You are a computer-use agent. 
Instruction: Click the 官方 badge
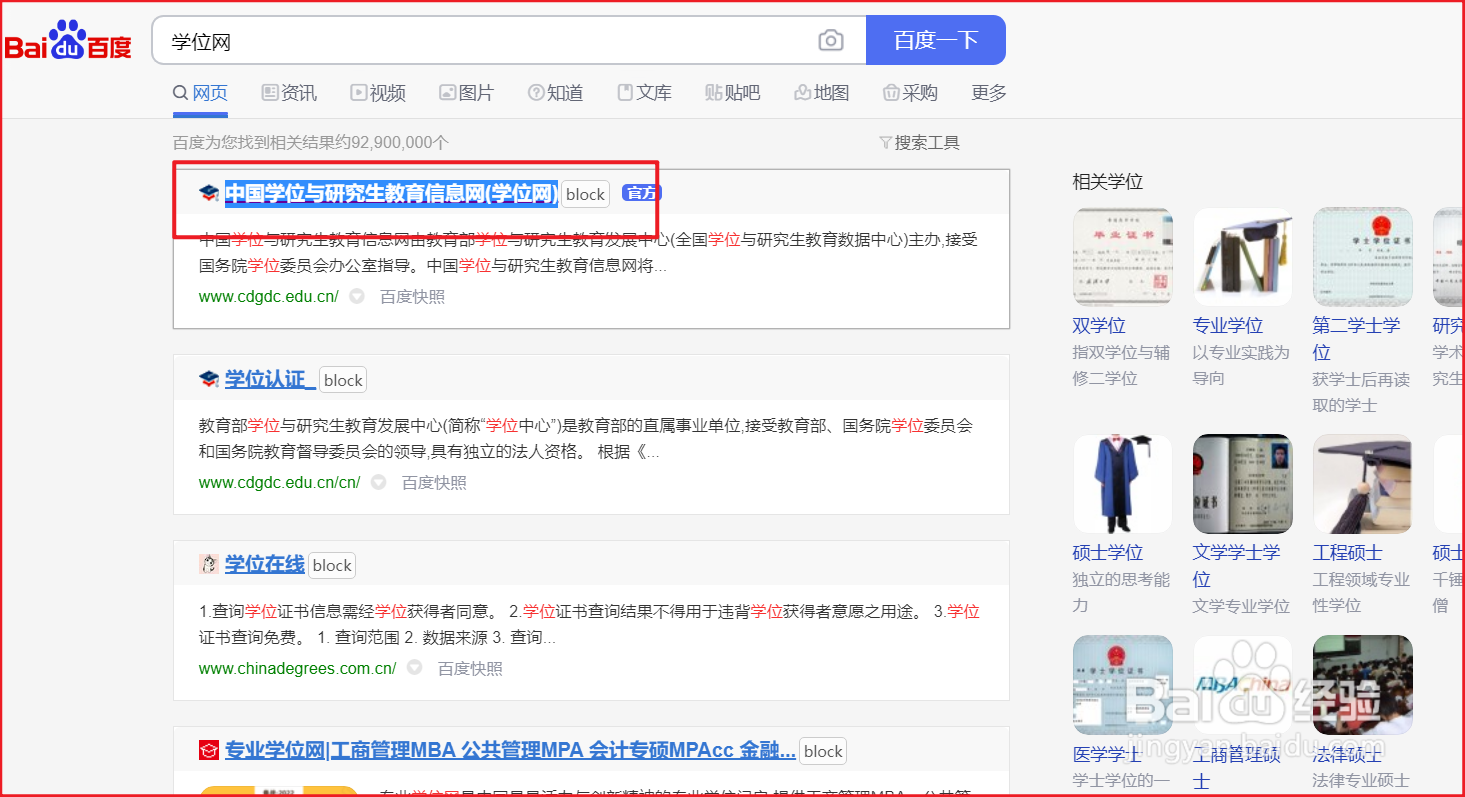(x=641, y=193)
